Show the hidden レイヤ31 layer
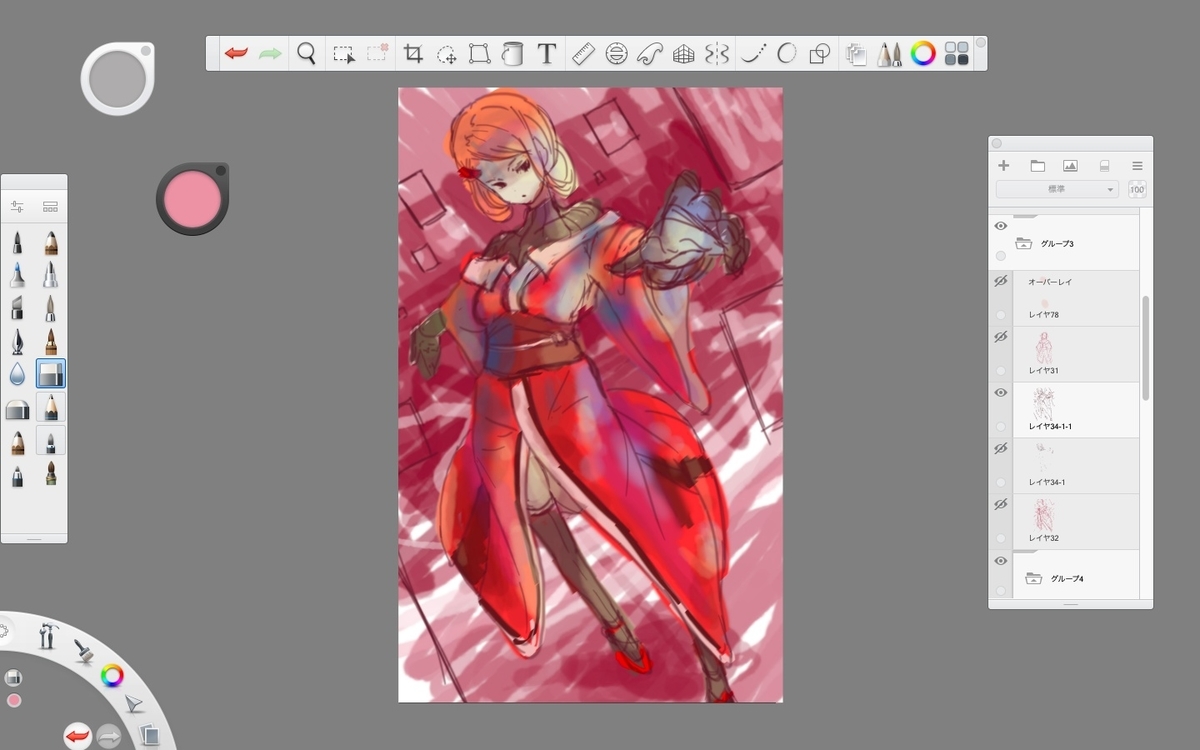The image size is (1200, 750). pos(1001,338)
